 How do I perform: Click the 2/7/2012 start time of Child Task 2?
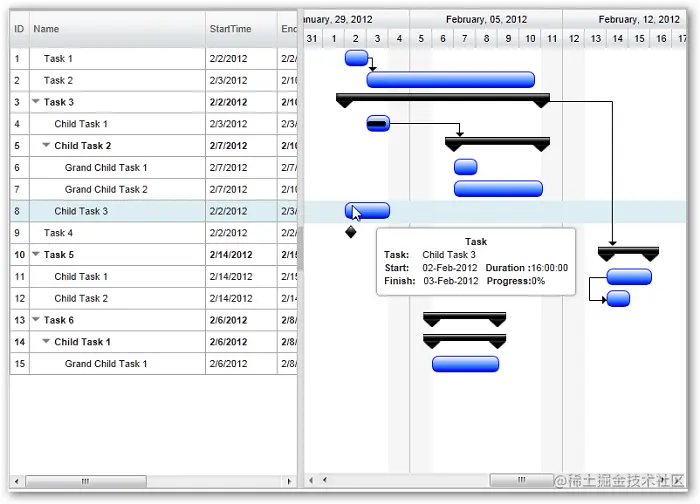(x=228, y=146)
